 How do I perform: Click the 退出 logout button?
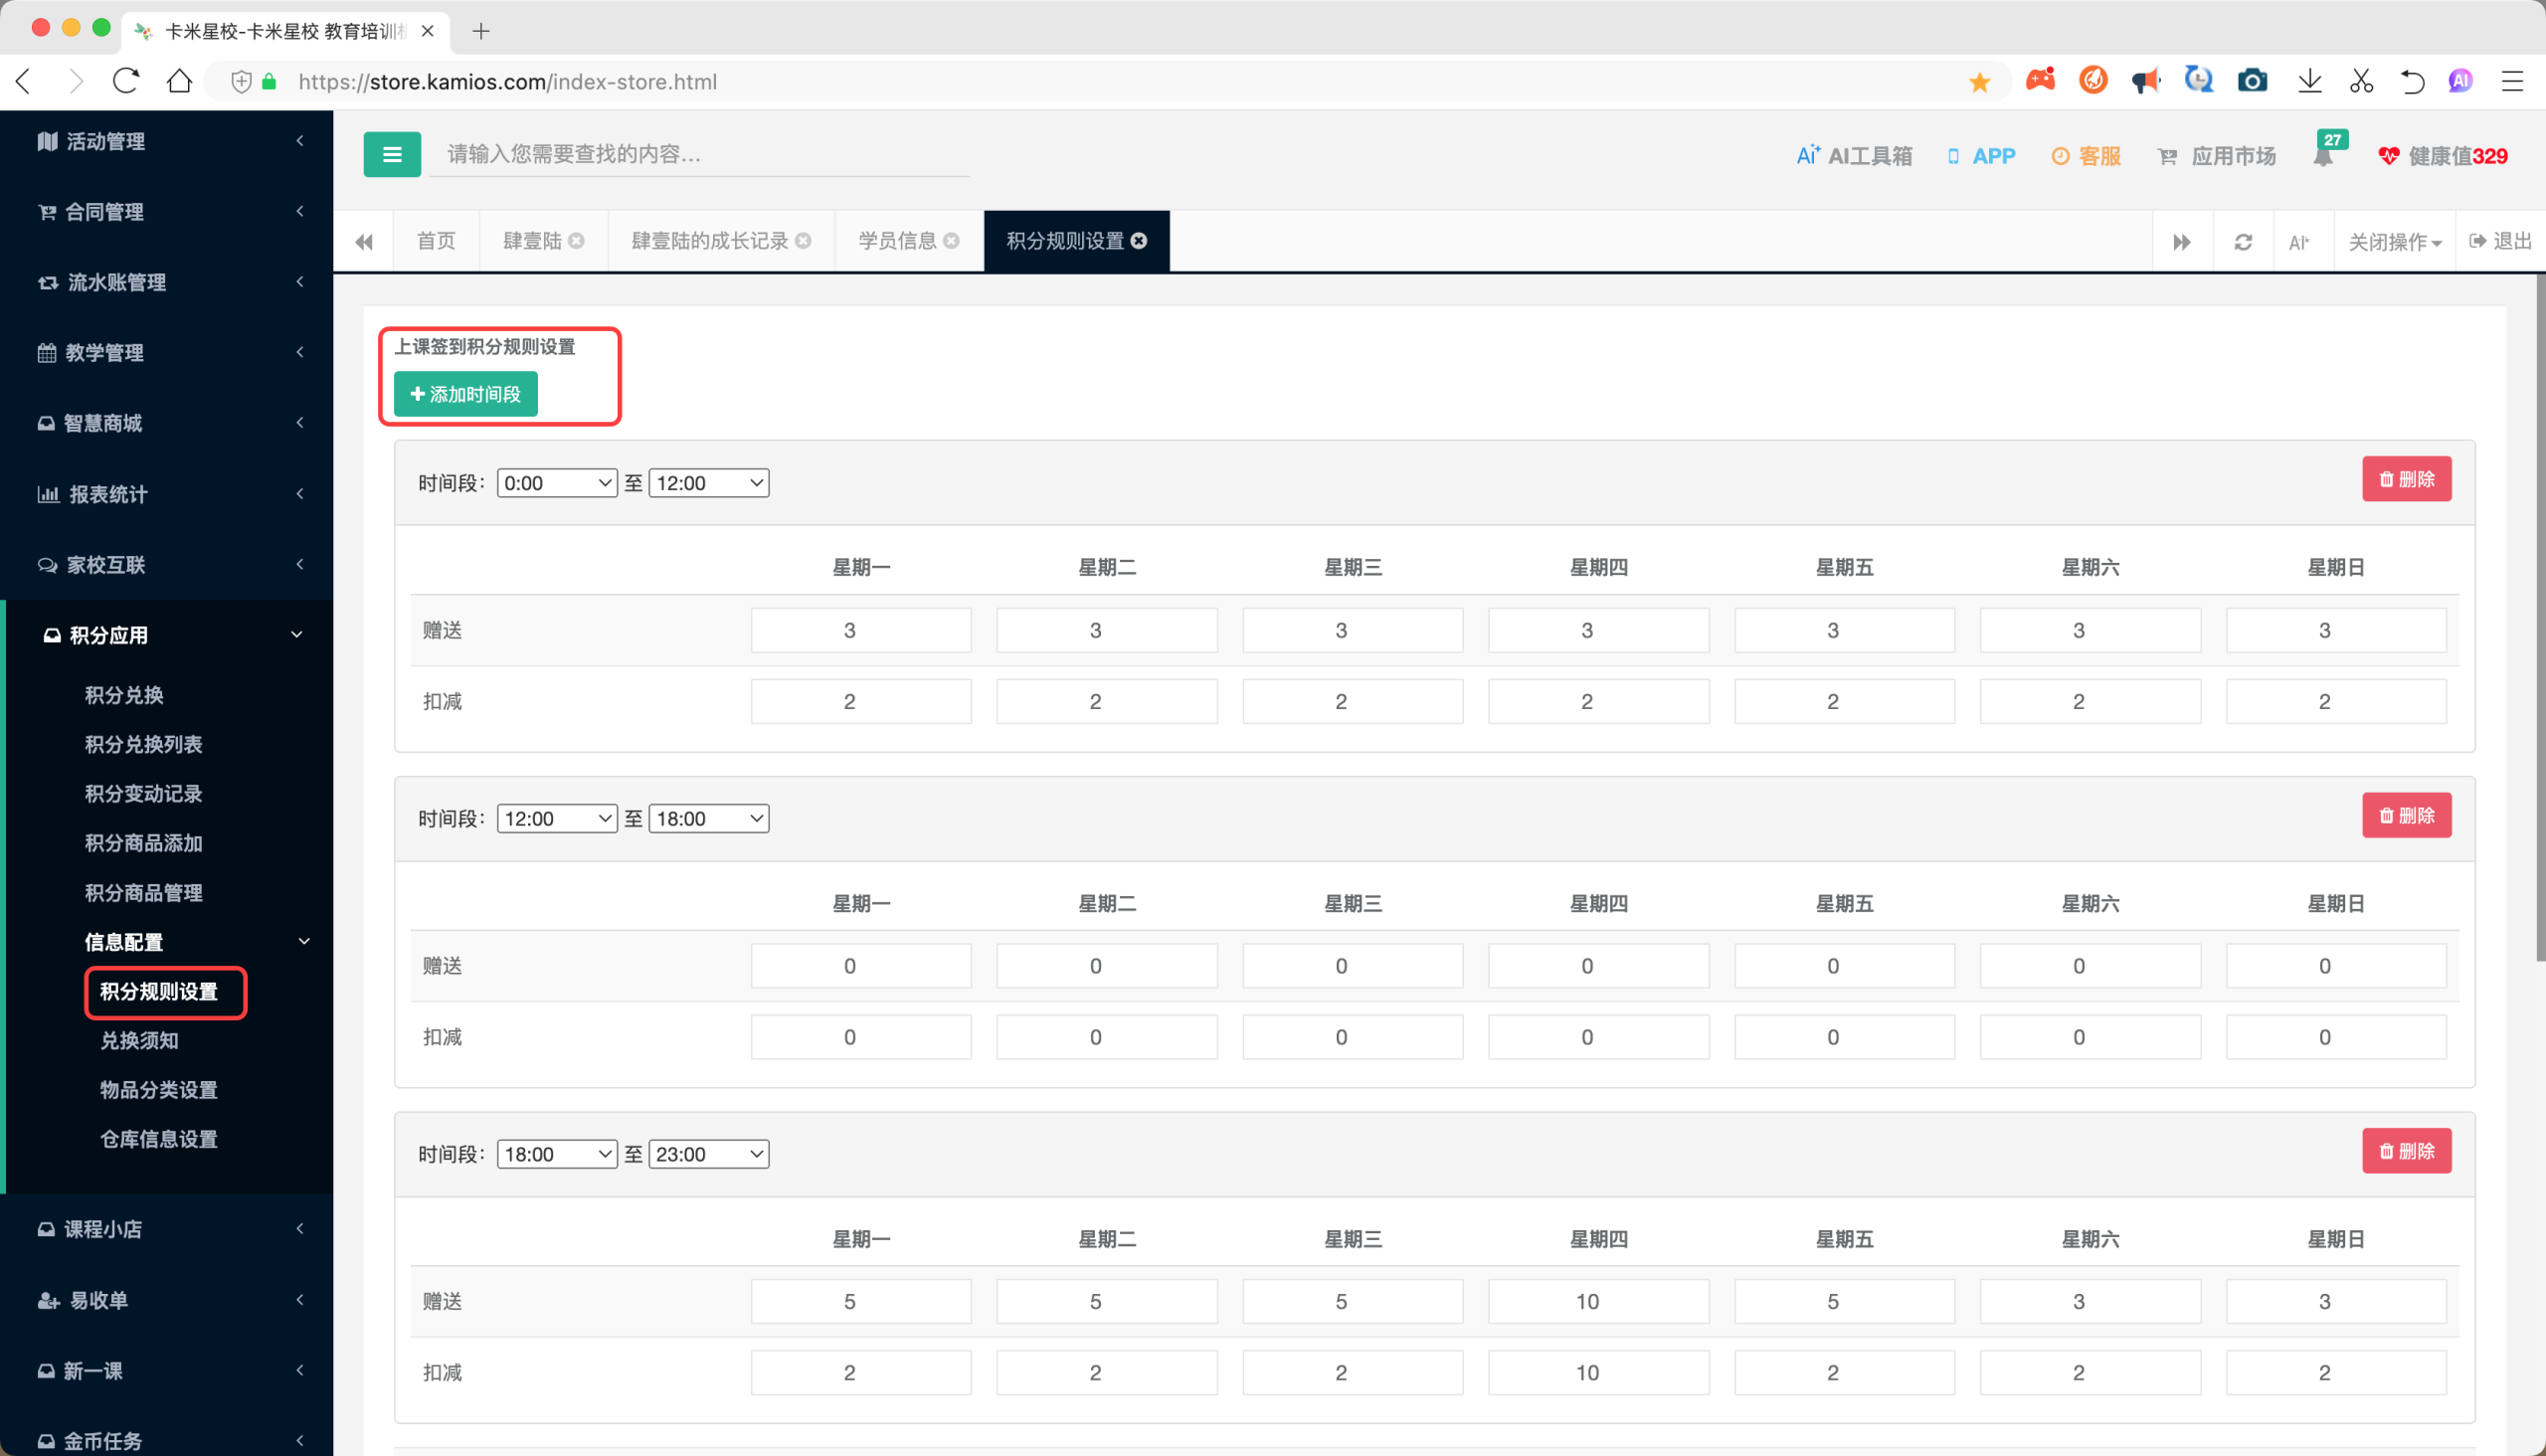(2499, 241)
